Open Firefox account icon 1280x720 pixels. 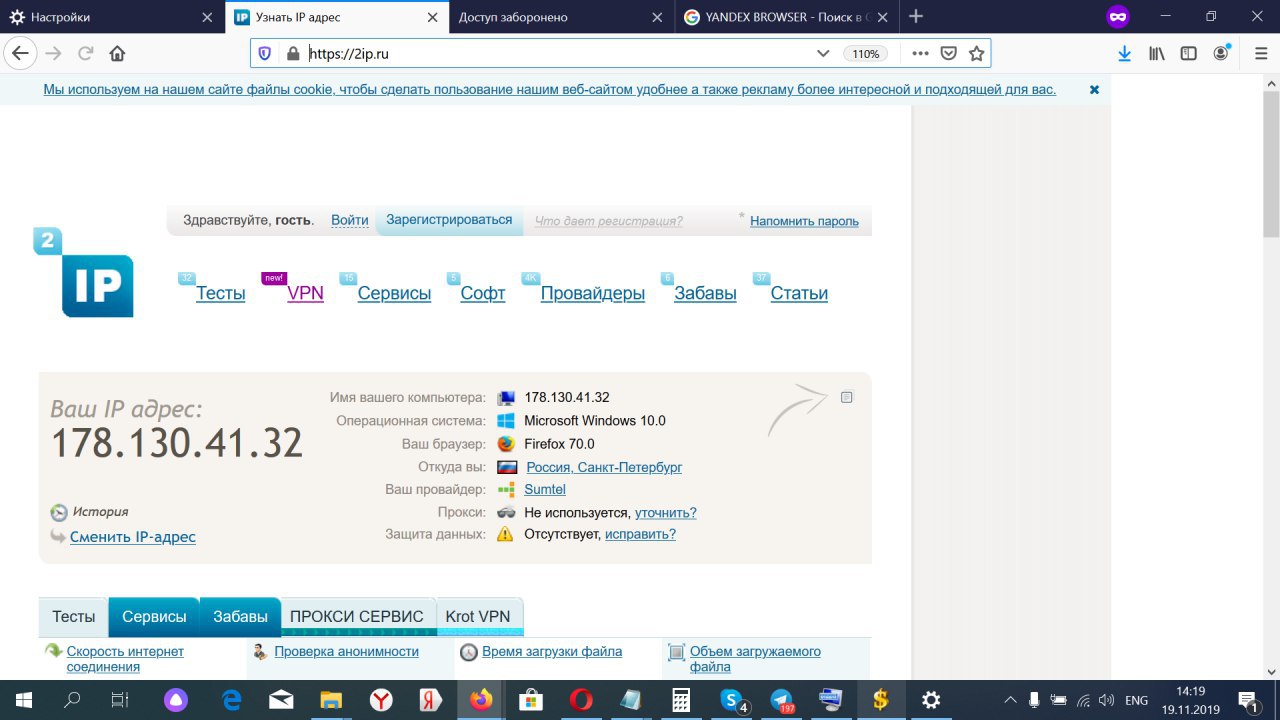(1221, 53)
